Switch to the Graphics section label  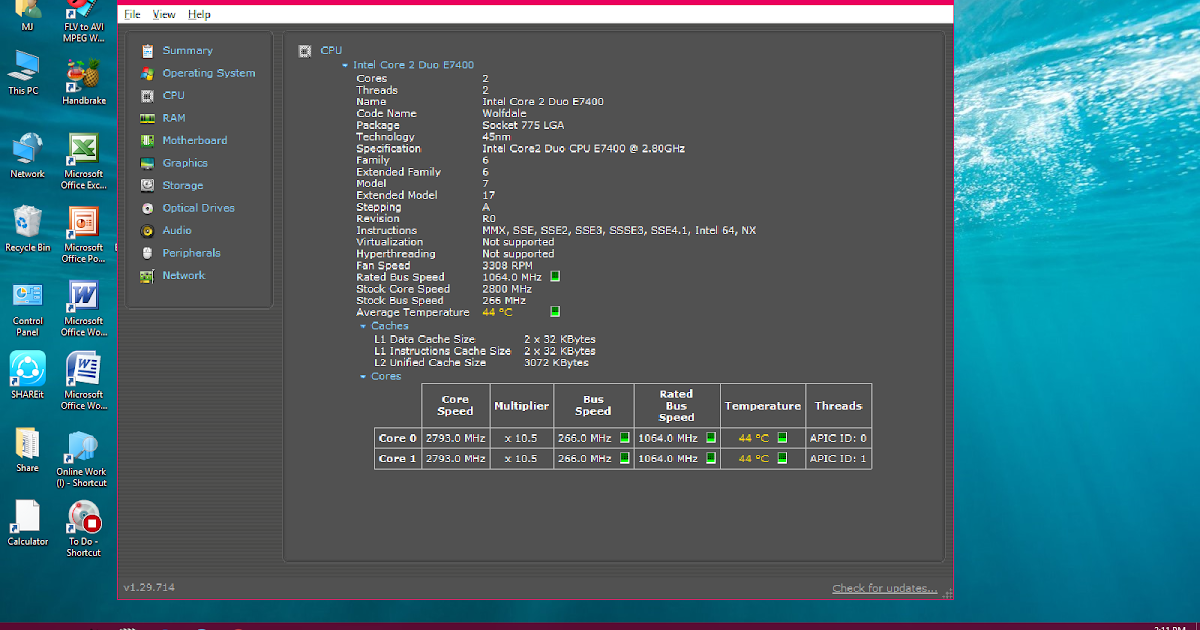pyautogui.click(x=185, y=163)
